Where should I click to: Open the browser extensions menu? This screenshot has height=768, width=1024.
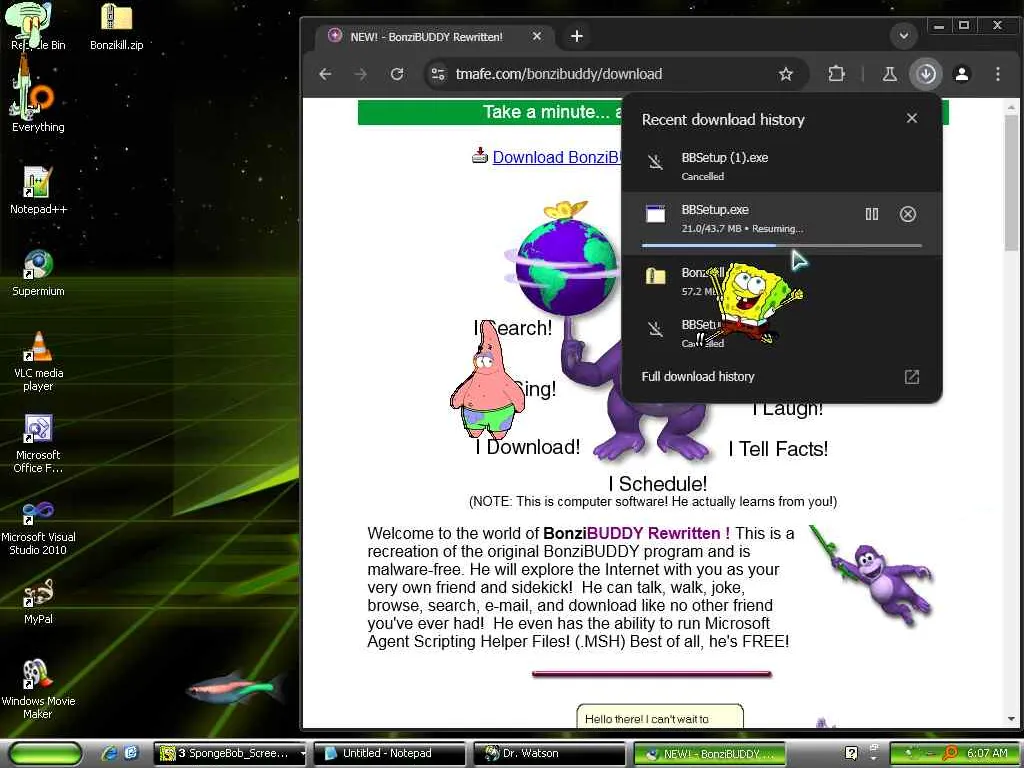tap(836, 74)
